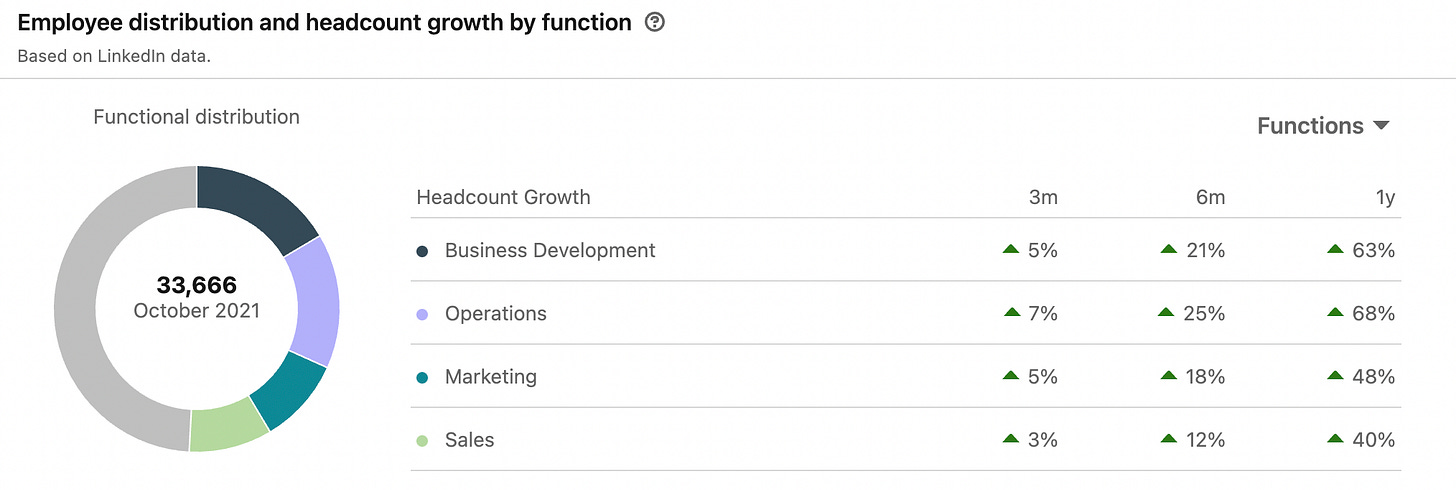Click the 1y column header
The image size is (1456, 490).
tap(1385, 198)
